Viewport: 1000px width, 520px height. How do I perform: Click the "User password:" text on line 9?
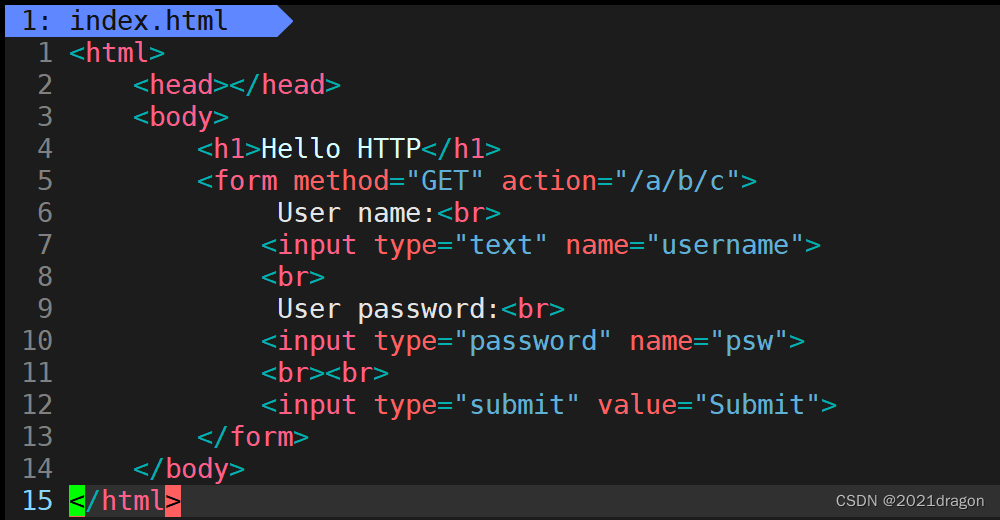pyautogui.click(x=388, y=309)
